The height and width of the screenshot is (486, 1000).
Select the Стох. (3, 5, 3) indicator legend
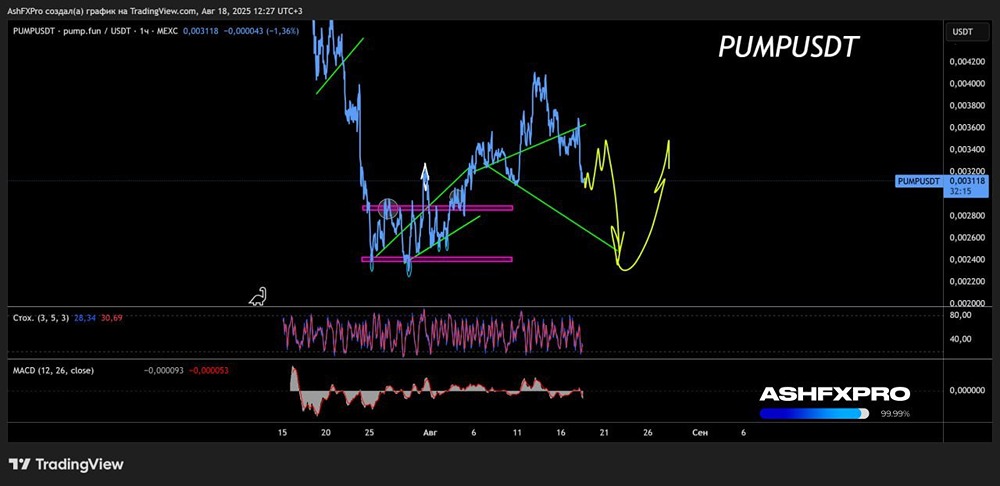pyautogui.click(x=41, y=317)
